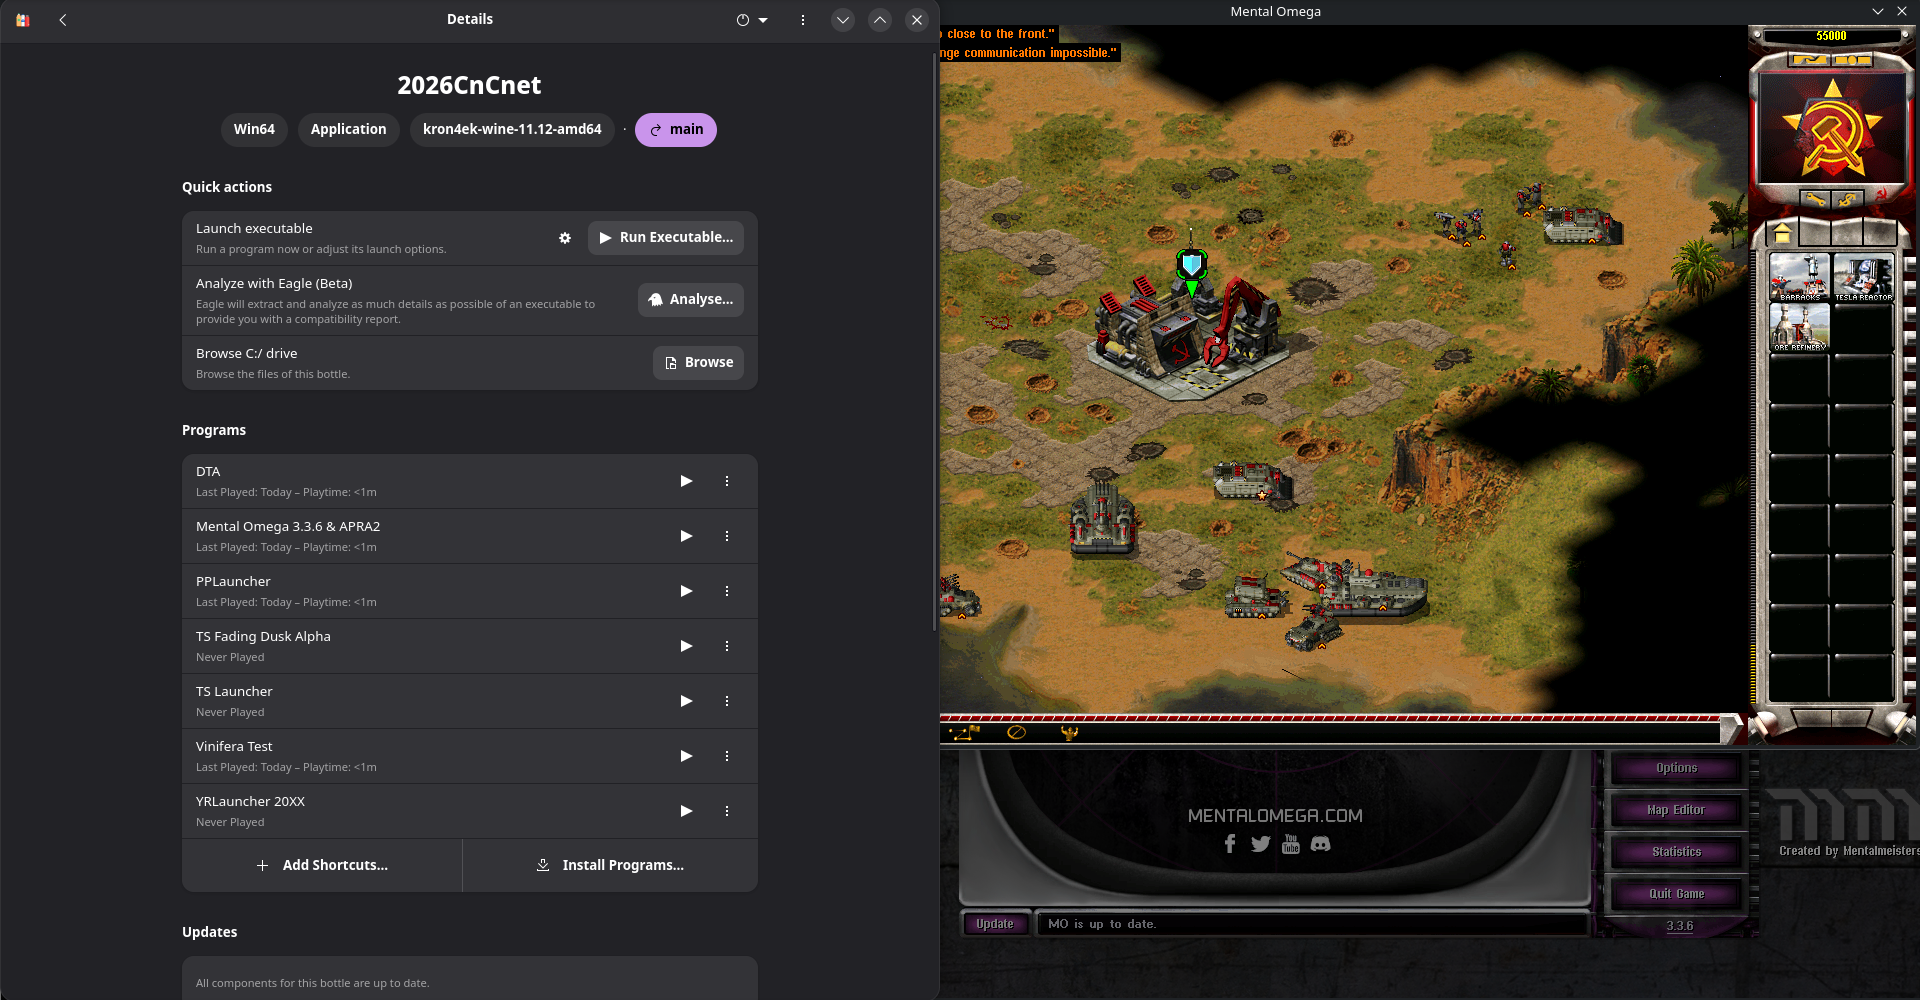Open launch options gear for Launch executable

point(565,238)
